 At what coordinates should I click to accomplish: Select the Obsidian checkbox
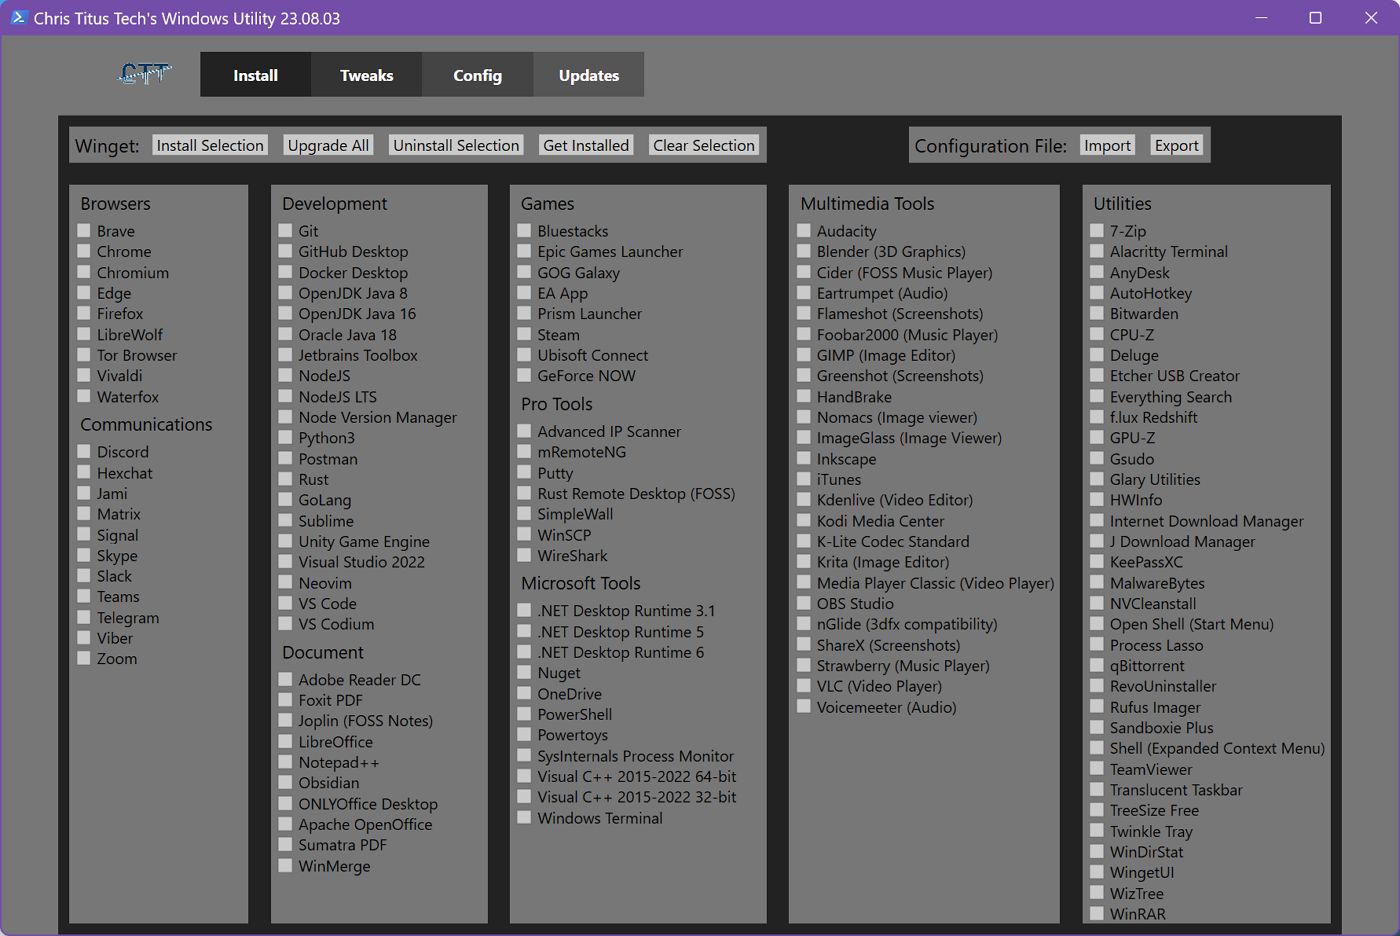286,782
